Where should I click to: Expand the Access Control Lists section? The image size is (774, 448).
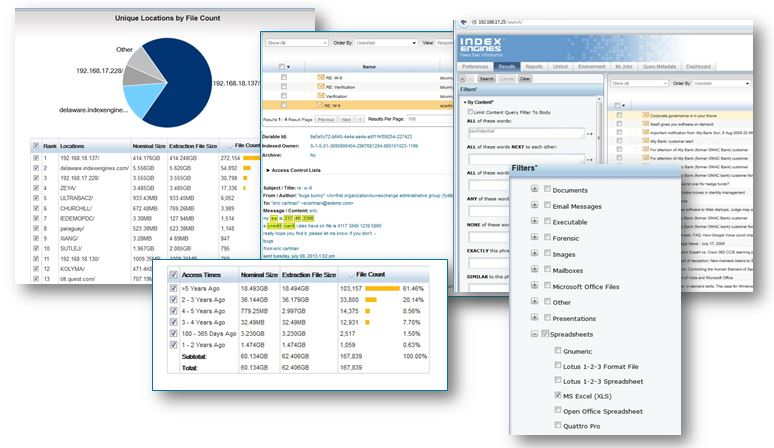(268, 170)
